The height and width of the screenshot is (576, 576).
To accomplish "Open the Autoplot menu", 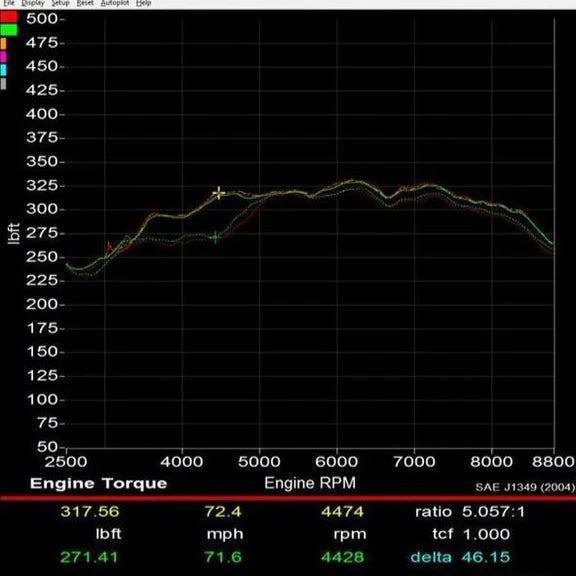I will point(115,3).
